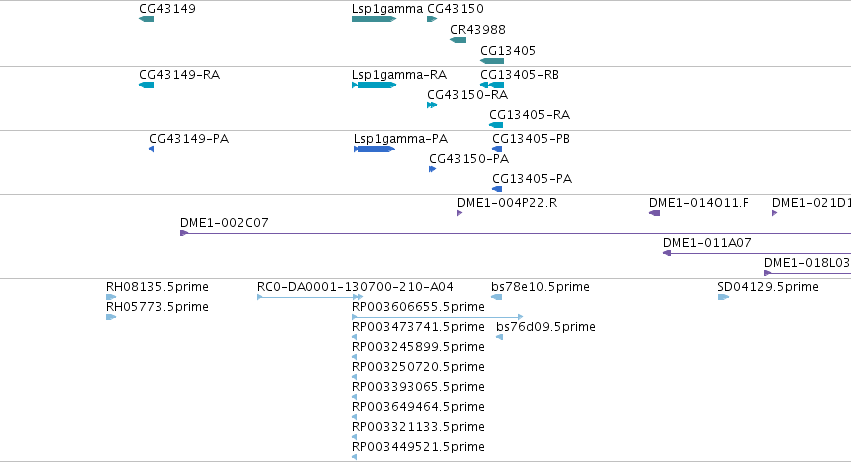Select the DME1-011A07 purple arrow line
Screen dimensions: 851x462
[757, 253]
